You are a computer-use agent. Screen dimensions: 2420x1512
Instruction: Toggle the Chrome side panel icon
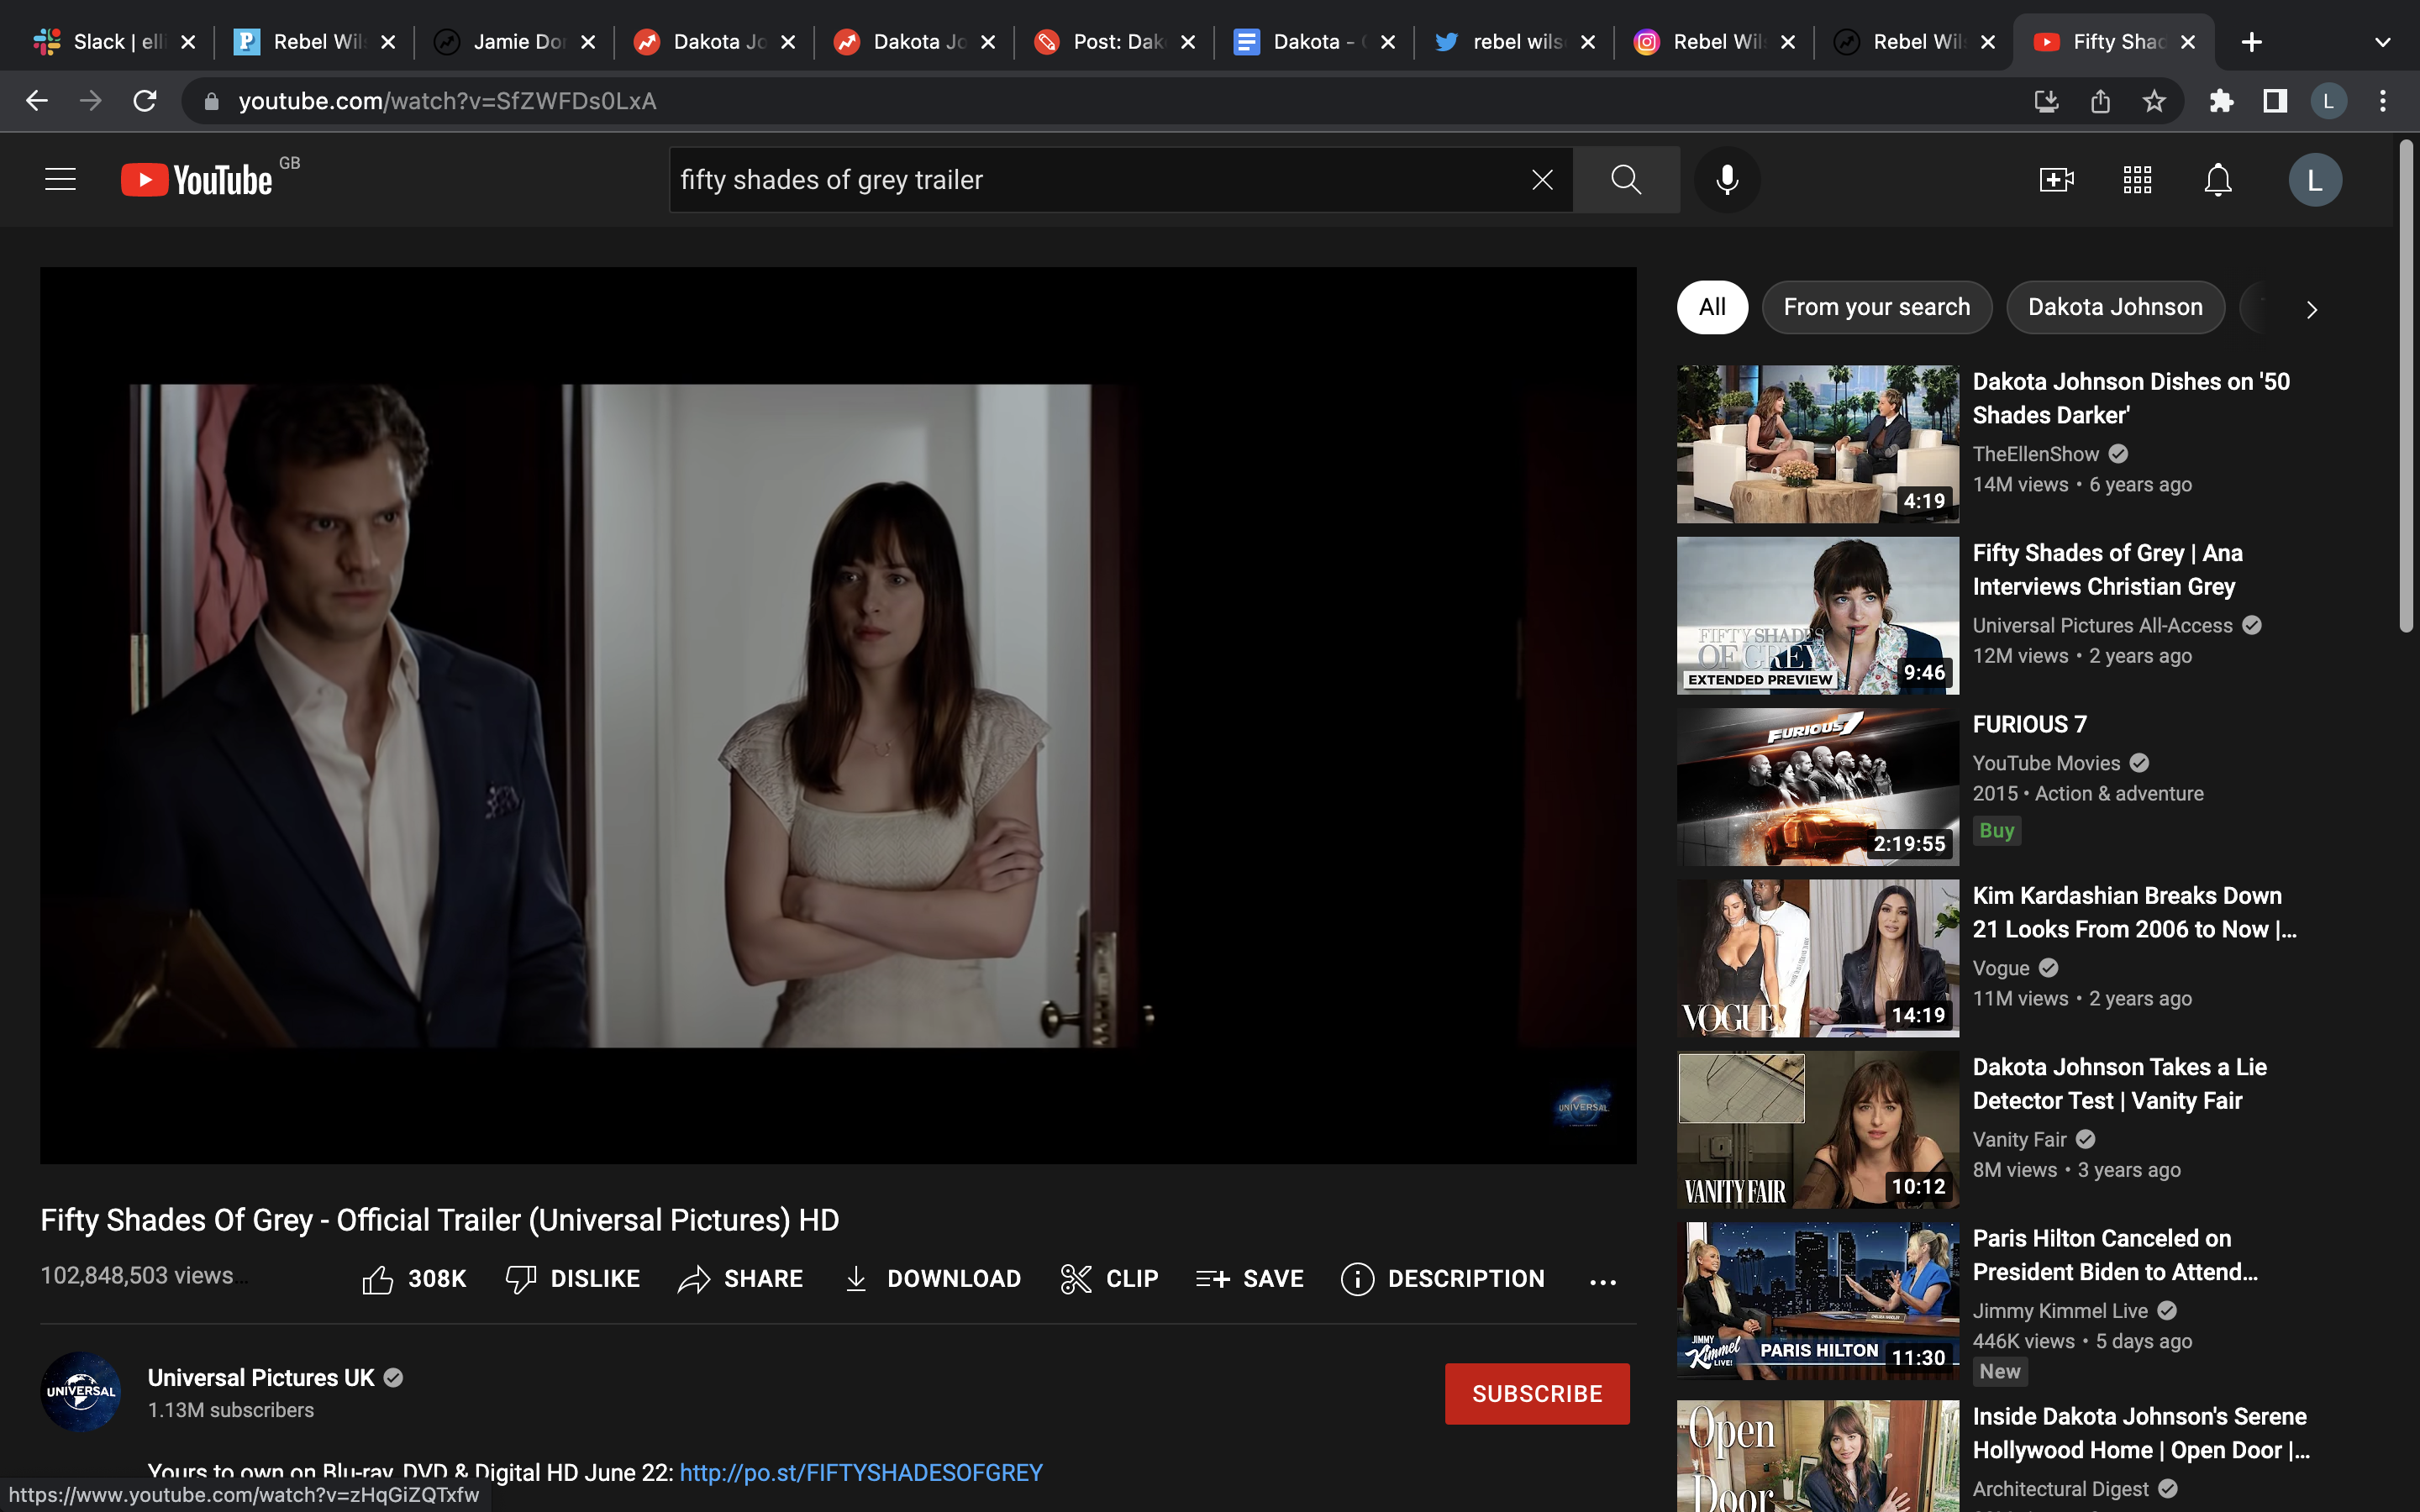[2275, 101]
